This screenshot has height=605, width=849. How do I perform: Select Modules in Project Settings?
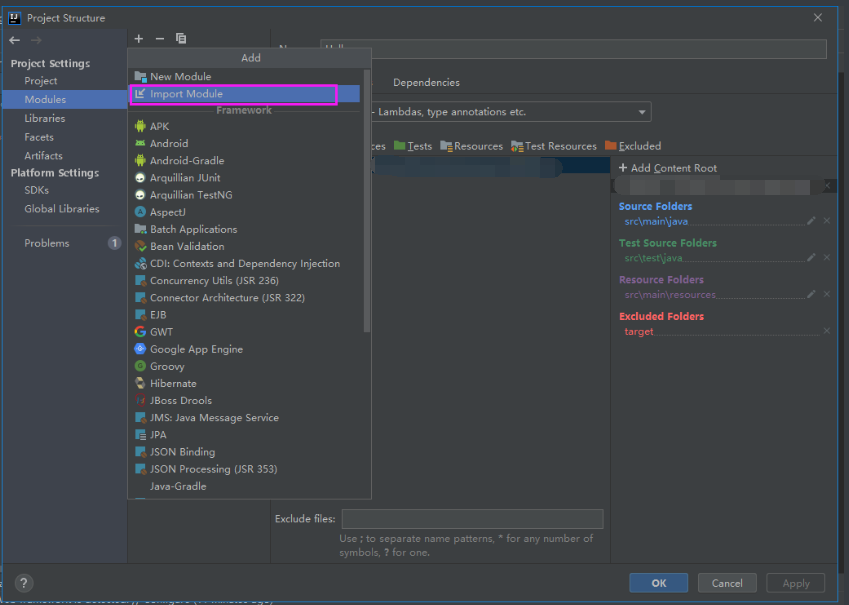click(65, 100)
